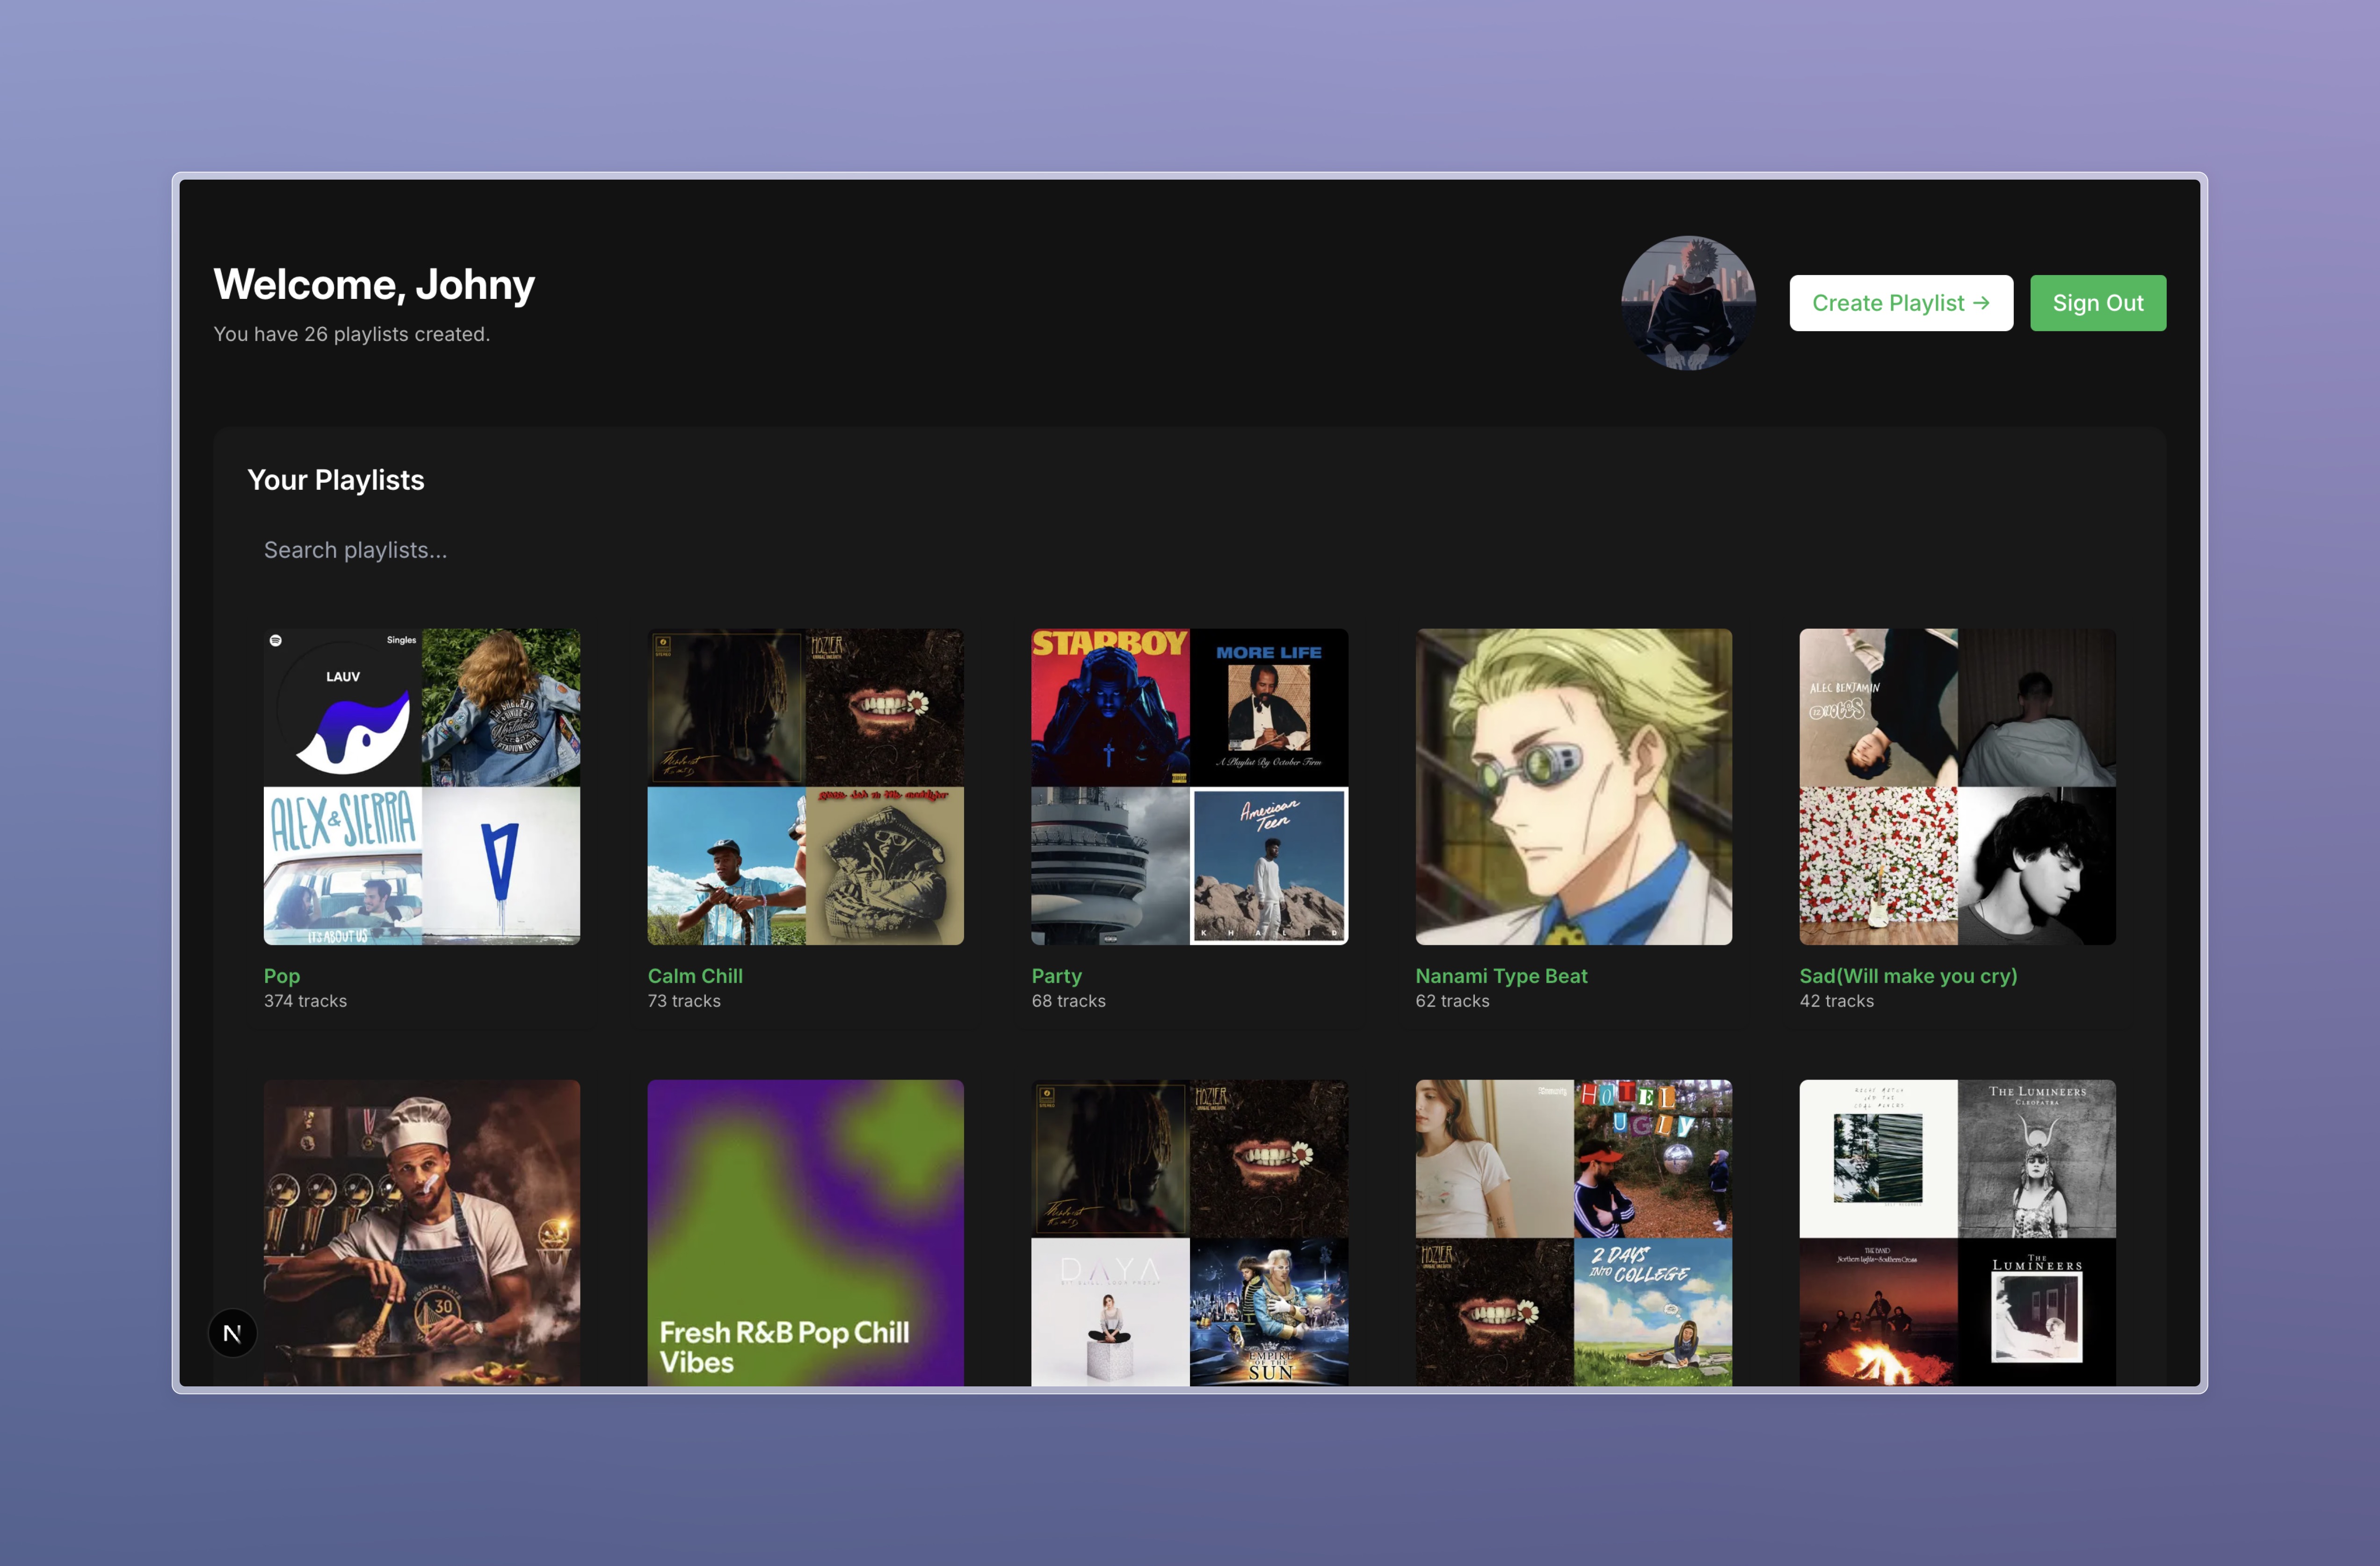
Task: Select the Party playlist title link
Action: [x=1056, y=976]
